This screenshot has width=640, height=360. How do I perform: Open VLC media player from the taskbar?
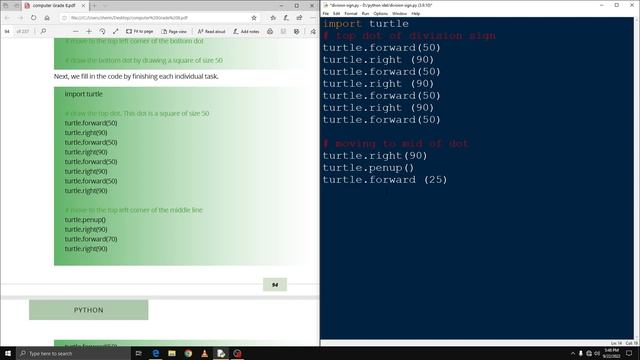(x=204, y=353)
